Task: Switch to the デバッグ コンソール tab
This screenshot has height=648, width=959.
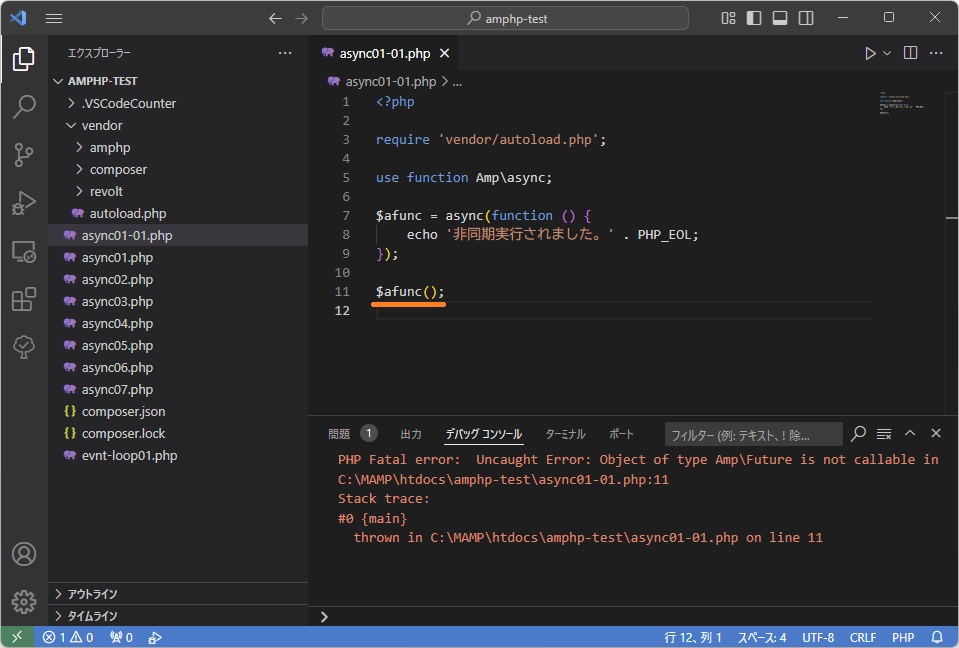Action: [x=484, y=434]
